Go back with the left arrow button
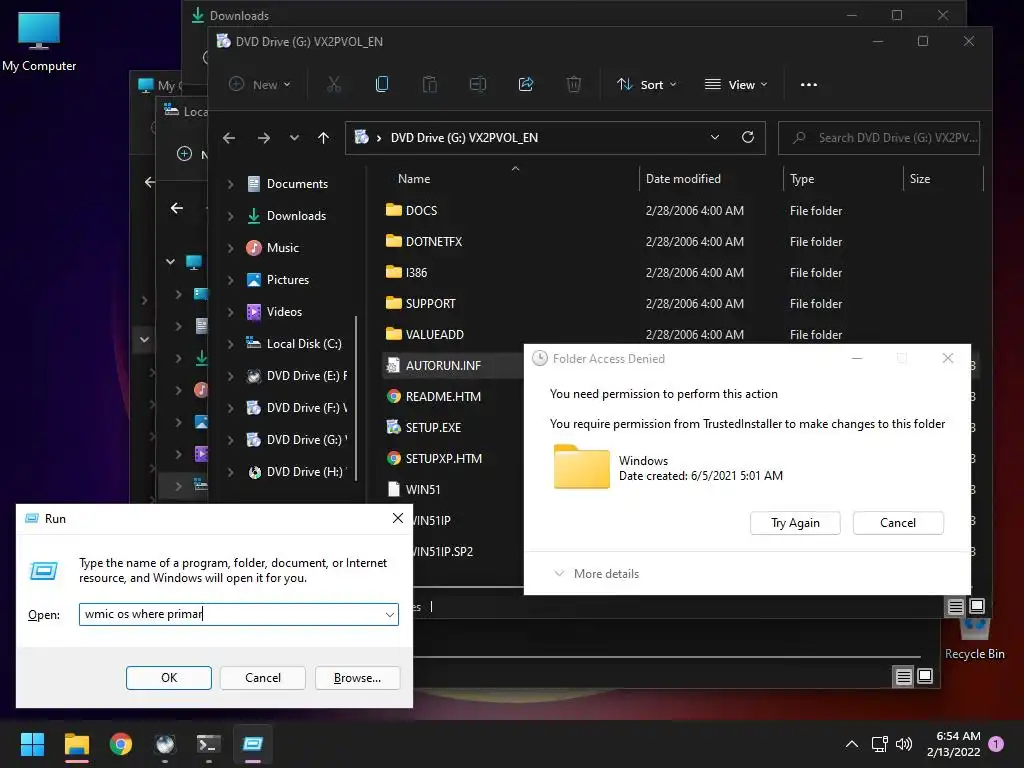 [229, 138]
